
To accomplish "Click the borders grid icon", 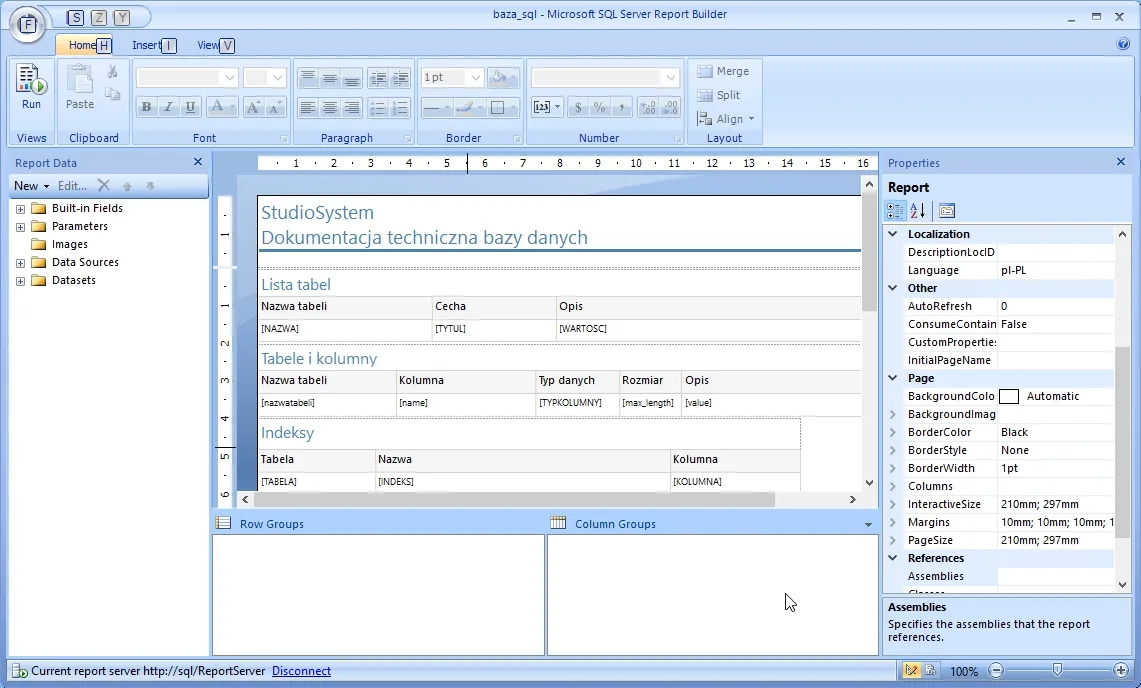I will click(x=498, y=108).
